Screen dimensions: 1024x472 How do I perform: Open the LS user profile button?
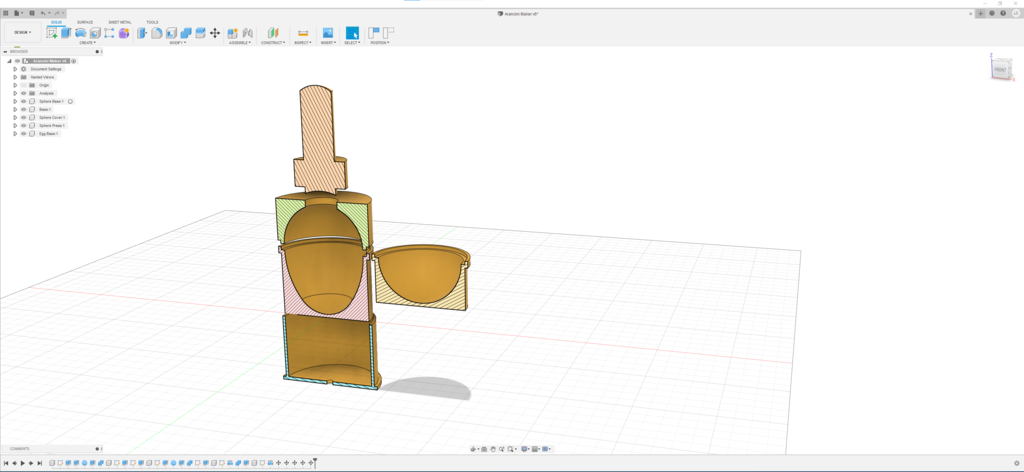coord(1016,13)
